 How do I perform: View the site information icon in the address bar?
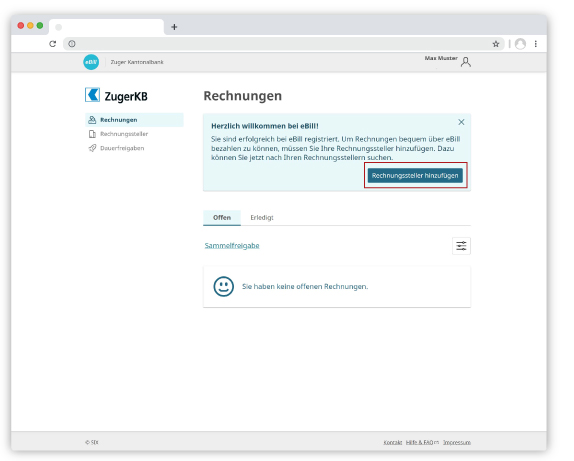click(72, 44)
